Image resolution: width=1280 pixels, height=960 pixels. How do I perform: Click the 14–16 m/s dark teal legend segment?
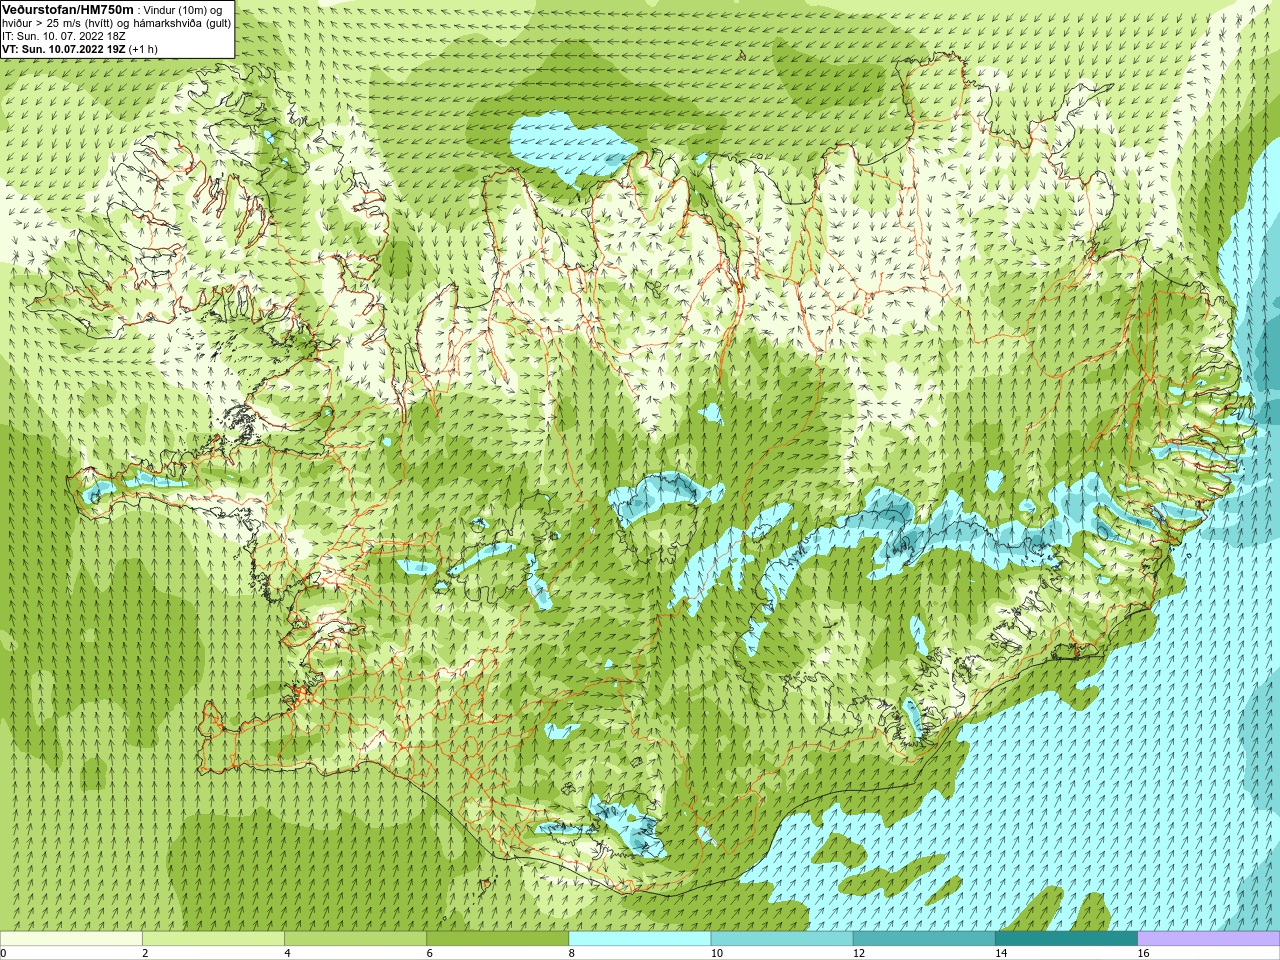click(1067, 939)
